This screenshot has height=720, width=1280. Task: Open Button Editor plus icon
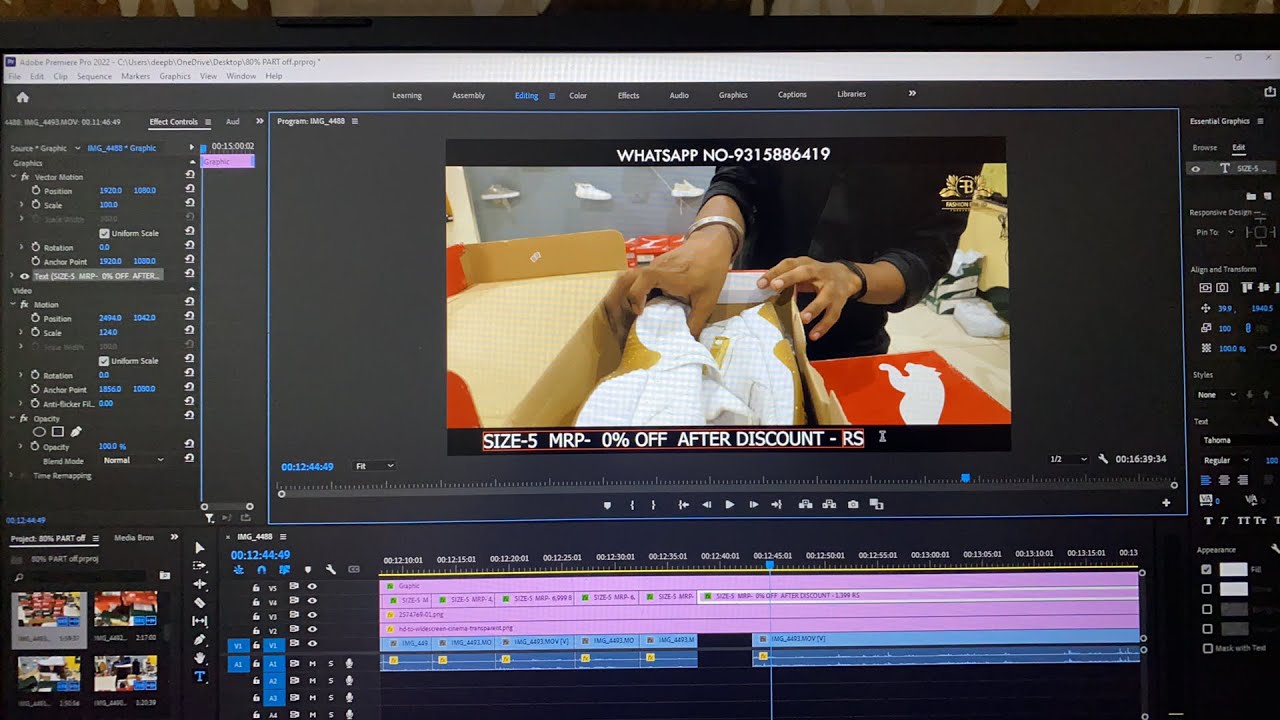pyautogui.click(x=1166, y=503)
